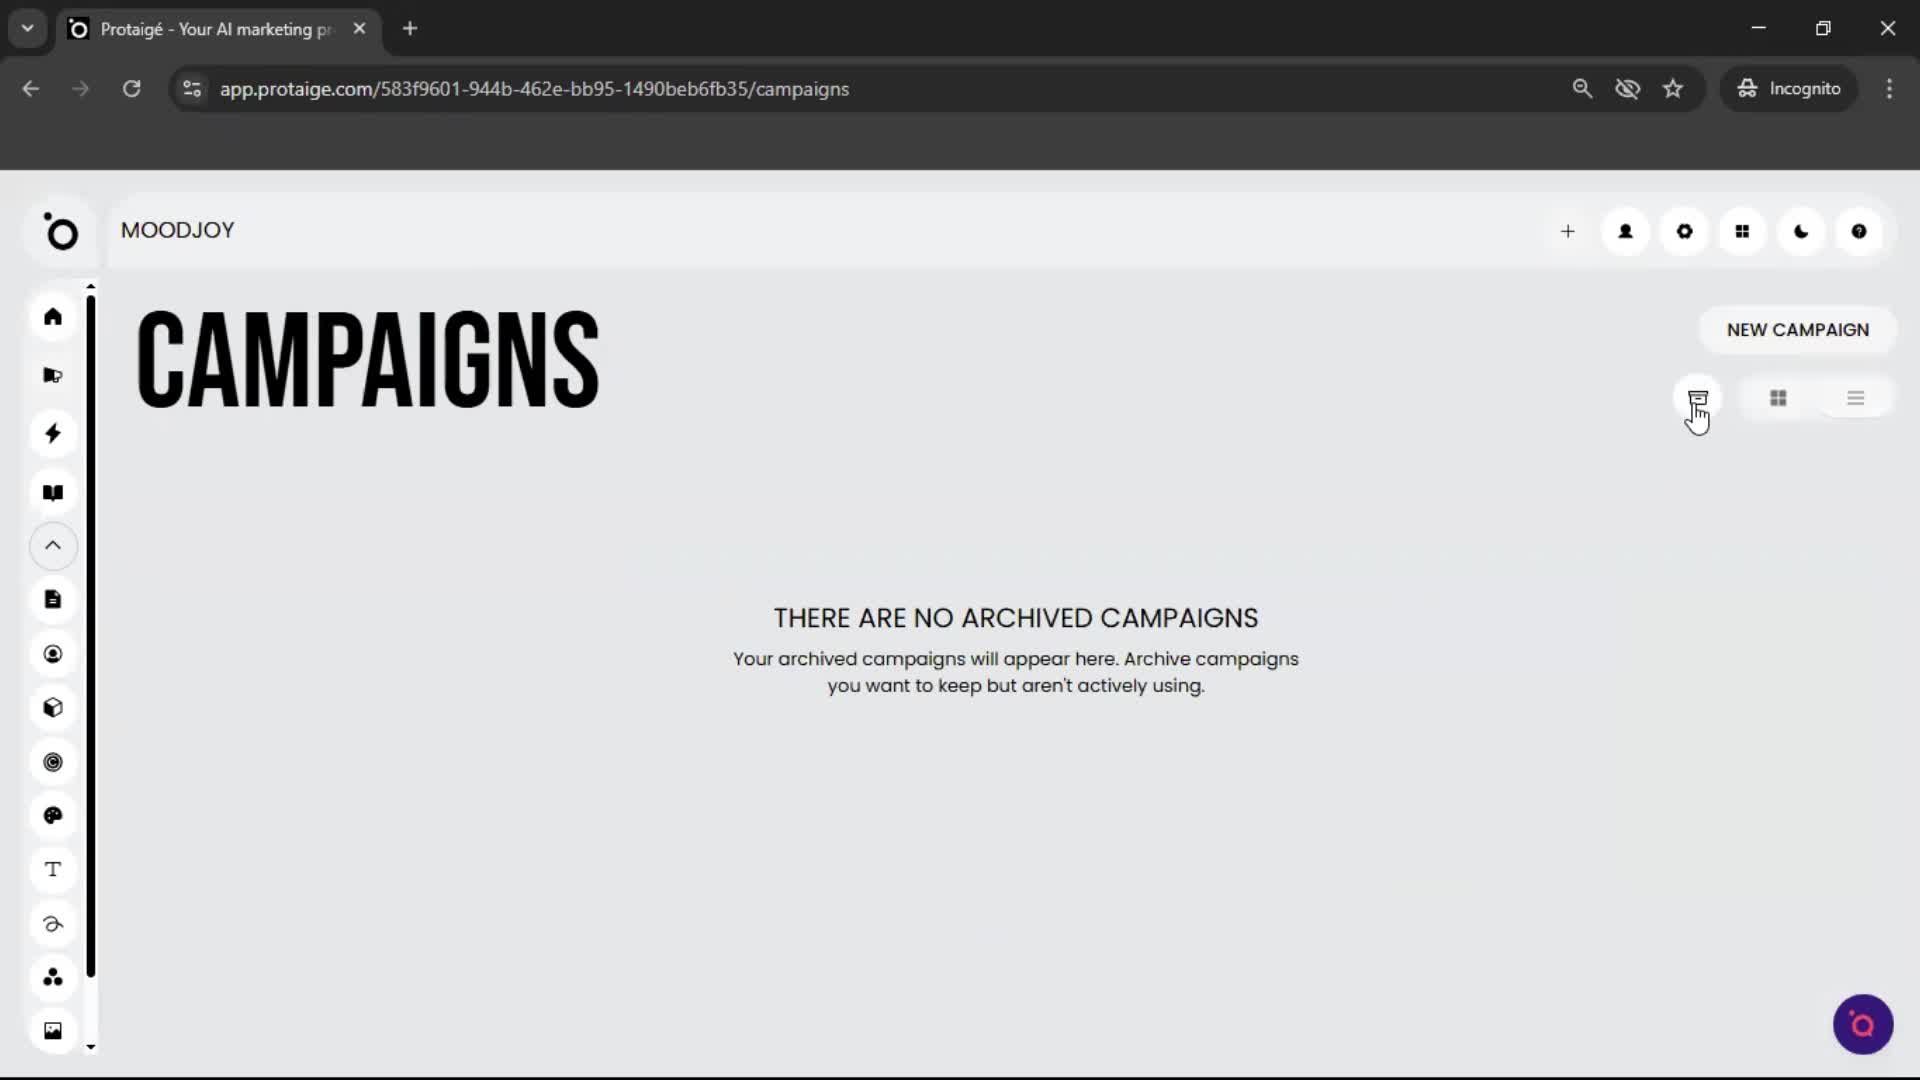Select the personas avatar icon

tap(53, 654)
